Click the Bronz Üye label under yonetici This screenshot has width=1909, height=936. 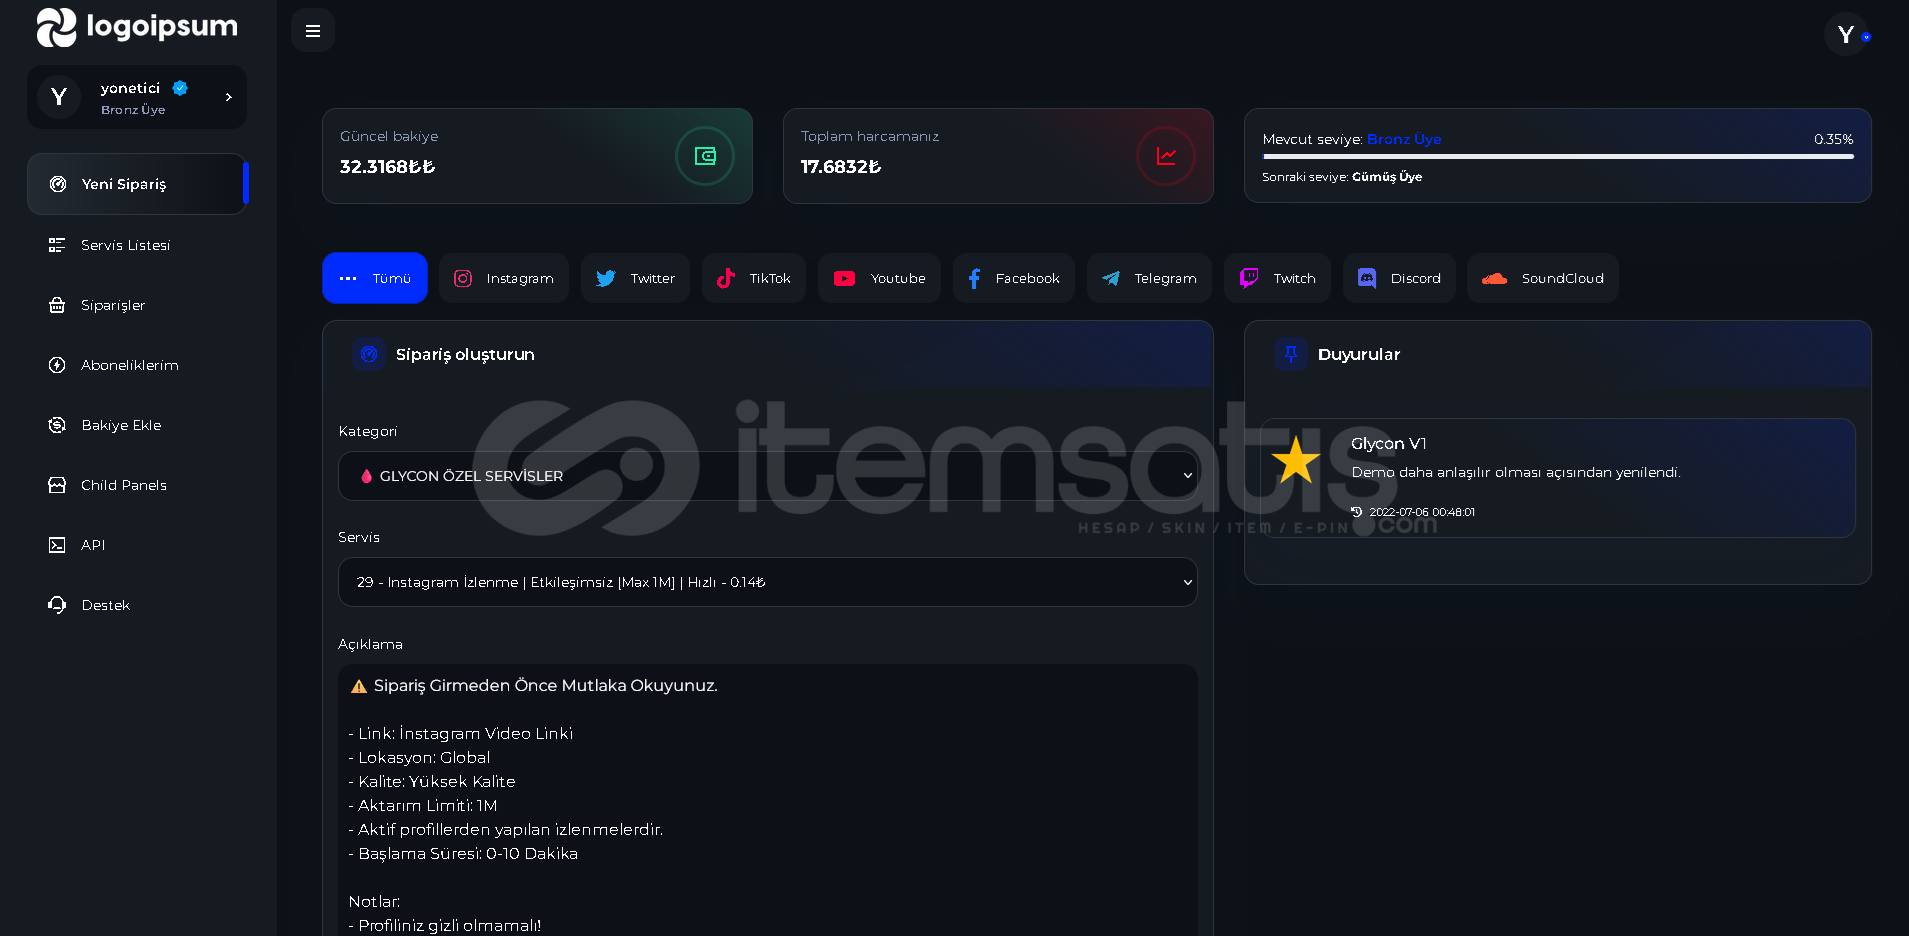coord(133,110)
